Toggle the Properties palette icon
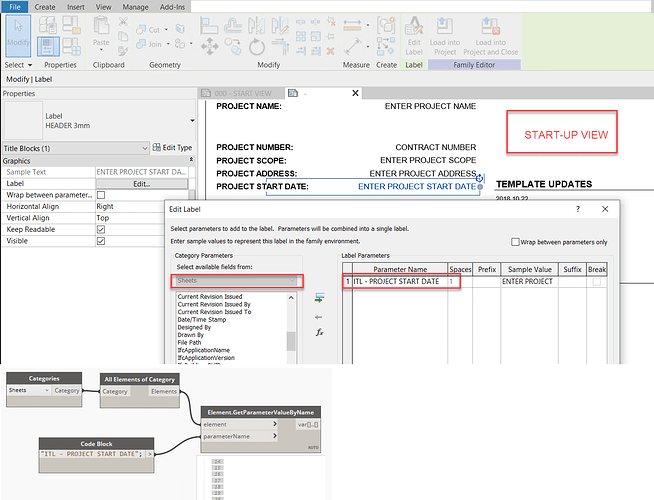Viewport: 654px width, 500px height. pos(48,46)
